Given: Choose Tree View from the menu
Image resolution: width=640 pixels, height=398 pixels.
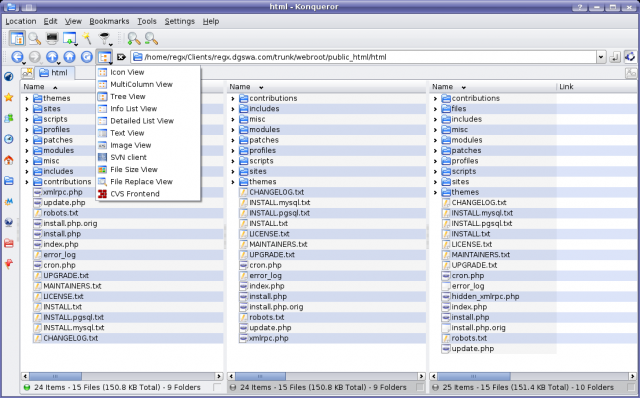Looking at the screenshot, I should [148, 96].
